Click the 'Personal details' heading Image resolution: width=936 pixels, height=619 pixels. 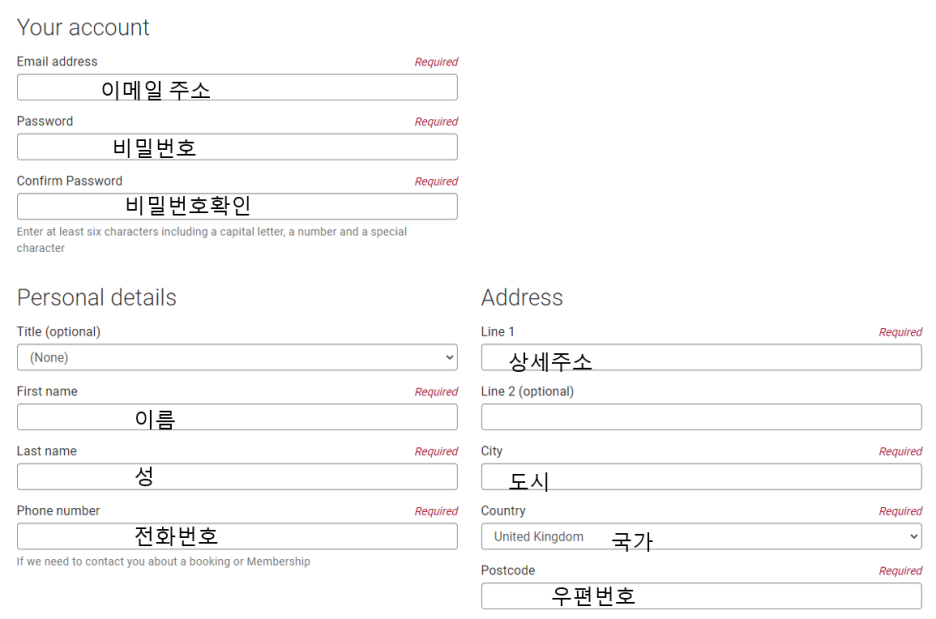(x=97, y=297)
